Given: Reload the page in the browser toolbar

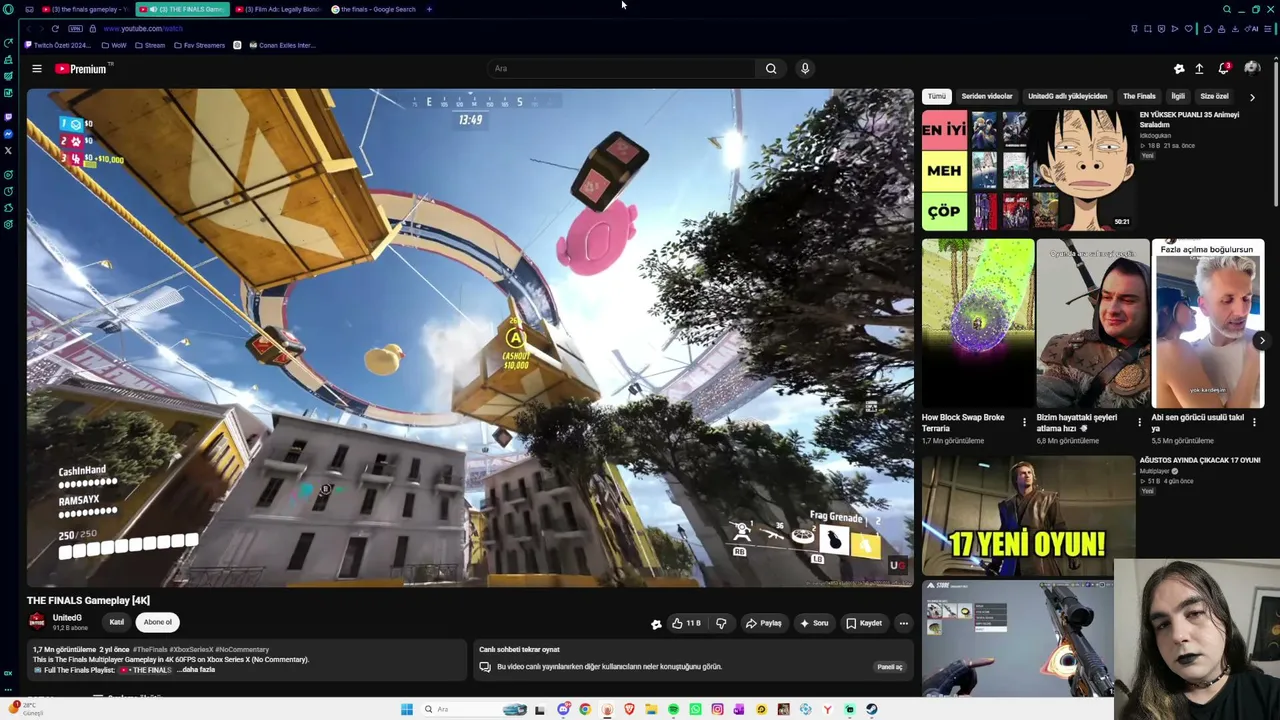Looking at the screenshot, I should [55, 29].
